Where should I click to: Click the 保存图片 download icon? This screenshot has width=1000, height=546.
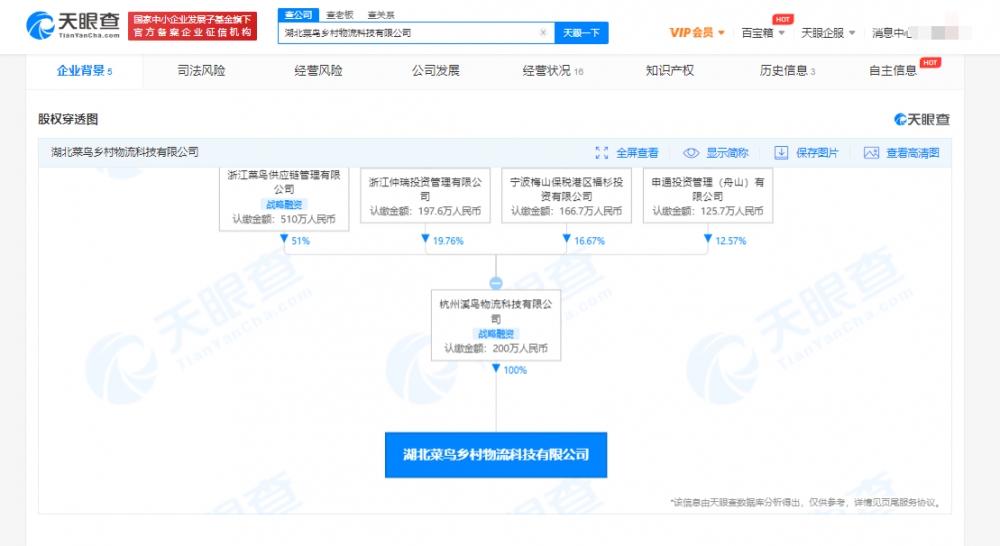(781, 153)
